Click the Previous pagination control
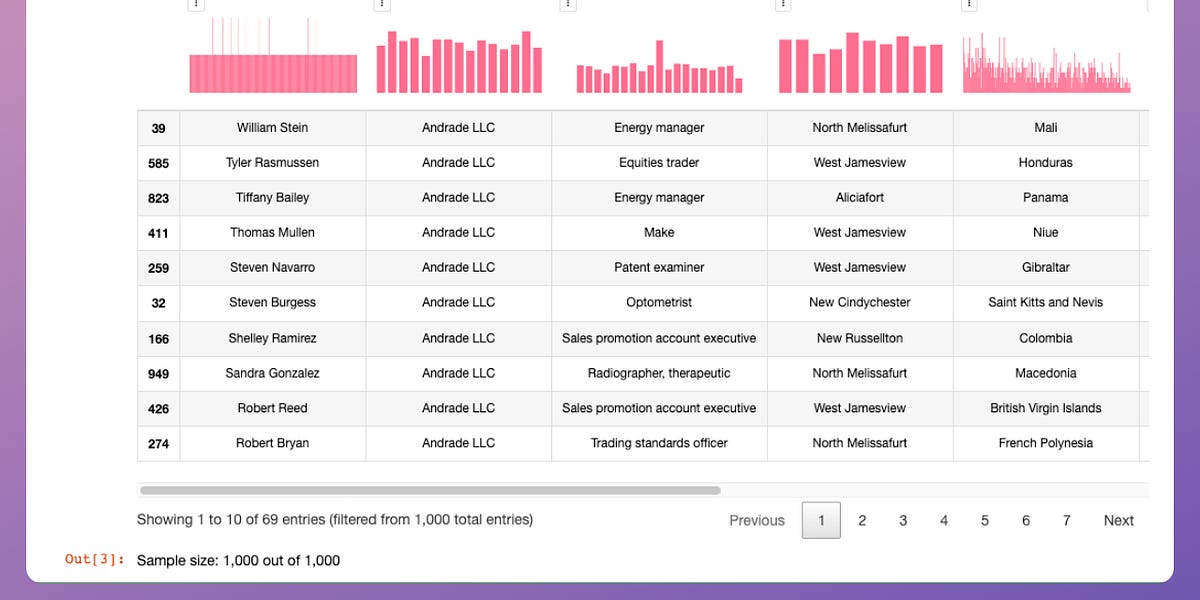 point(756,520)
